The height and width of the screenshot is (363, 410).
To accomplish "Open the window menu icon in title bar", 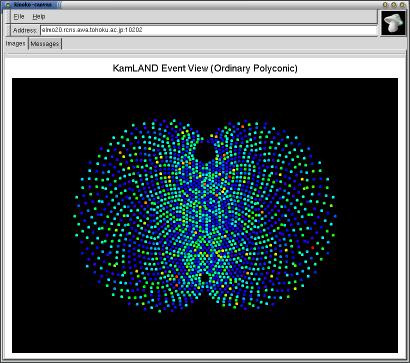I will 8,5.
